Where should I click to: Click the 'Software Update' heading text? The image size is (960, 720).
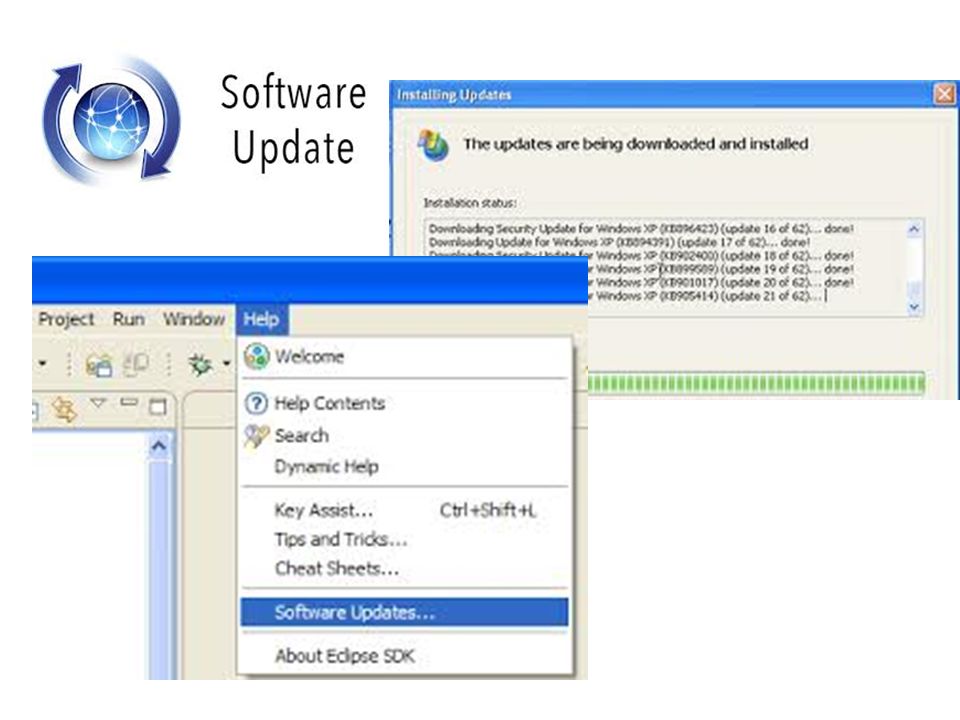(x=293, y=120)
